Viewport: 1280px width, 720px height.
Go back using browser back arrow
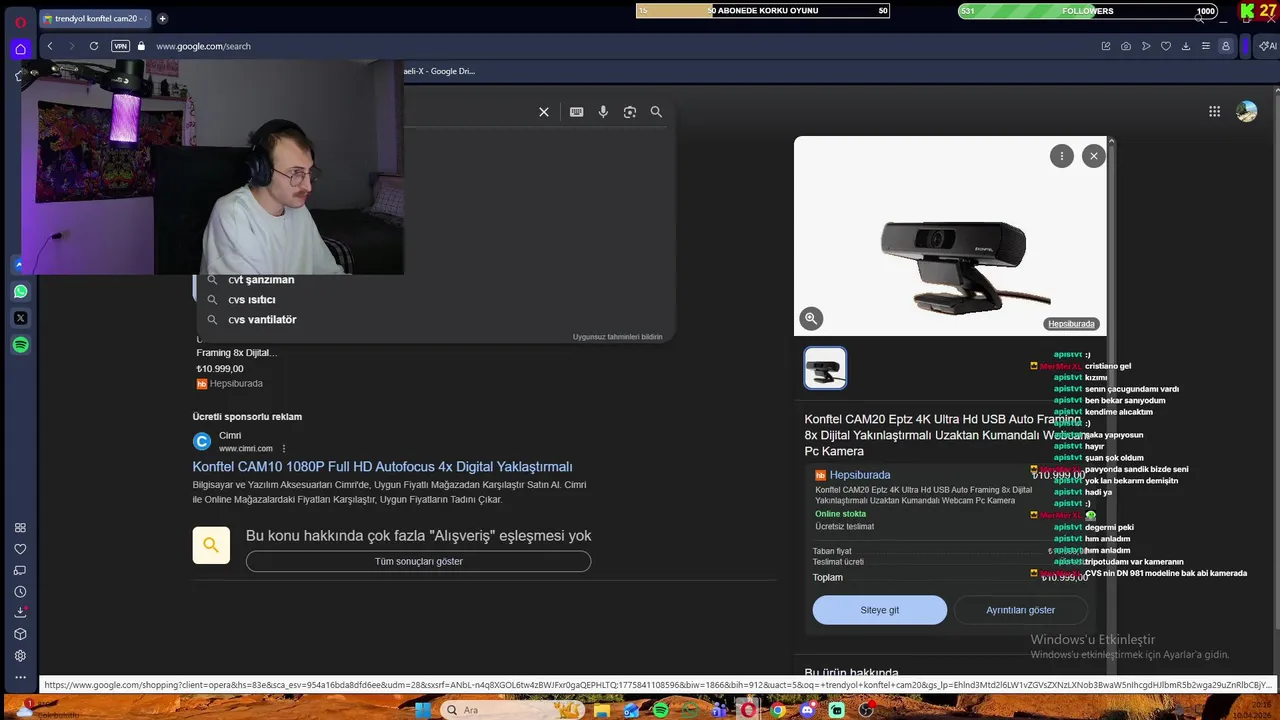click(50, 46)
